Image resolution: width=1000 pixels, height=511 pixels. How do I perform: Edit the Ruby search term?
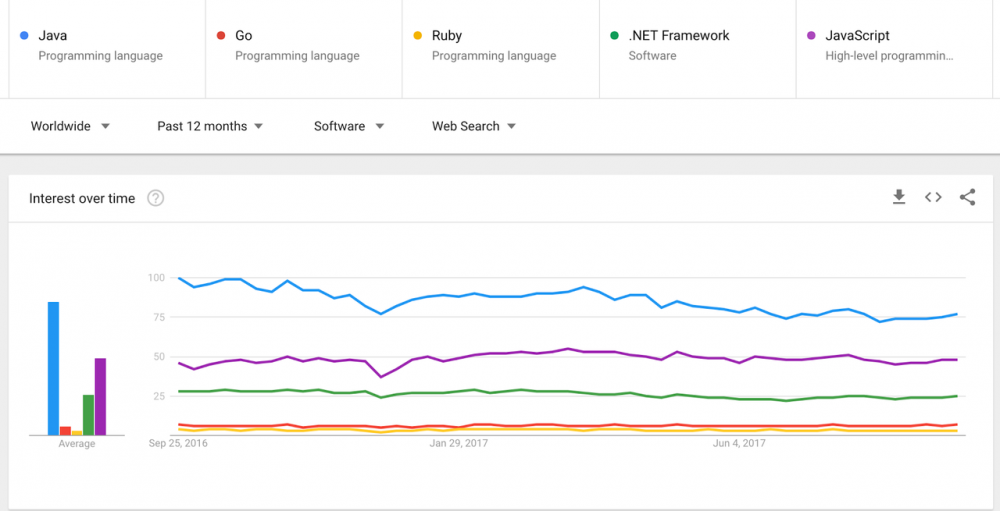pos(447,36)
